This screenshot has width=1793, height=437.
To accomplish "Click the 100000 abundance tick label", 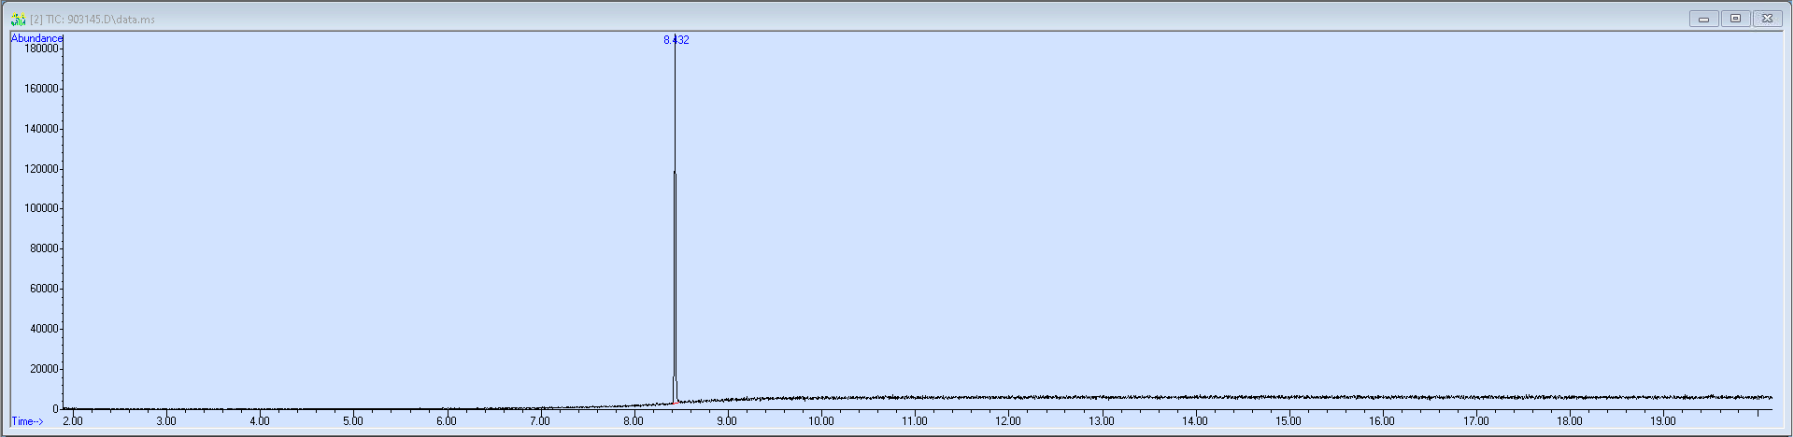I will point(40,209).
